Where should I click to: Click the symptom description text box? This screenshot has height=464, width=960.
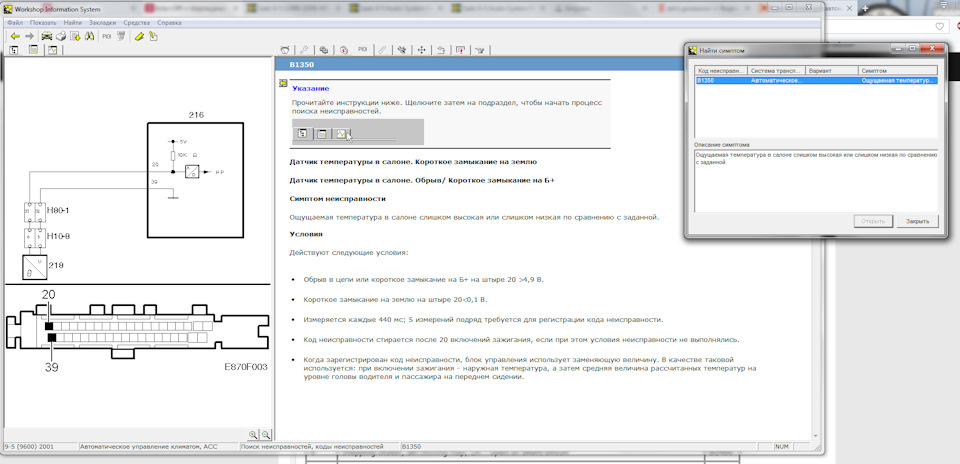tap(816, 181)
